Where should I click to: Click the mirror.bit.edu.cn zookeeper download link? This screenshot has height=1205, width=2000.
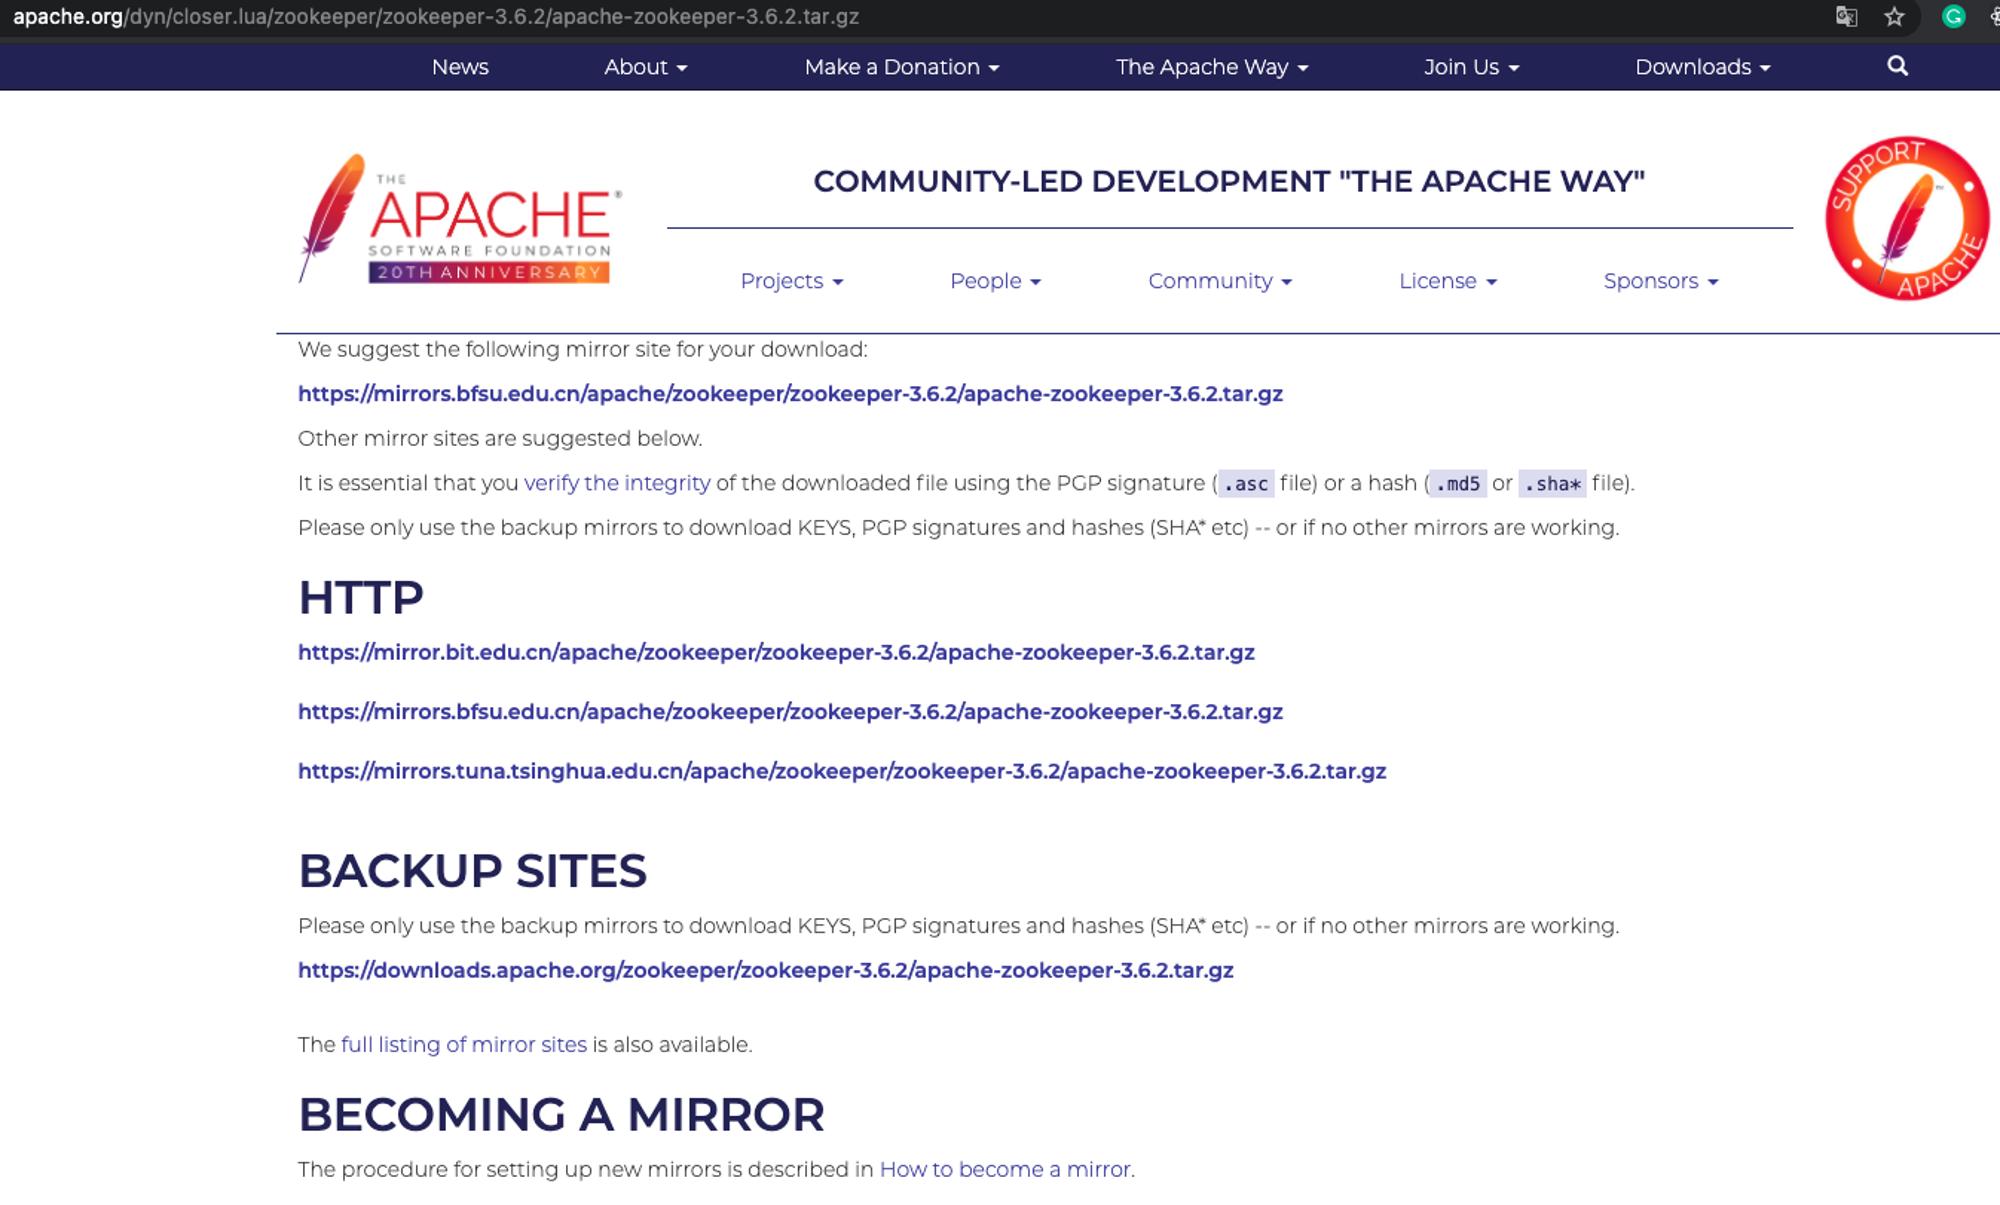click(x=776, y=652)
